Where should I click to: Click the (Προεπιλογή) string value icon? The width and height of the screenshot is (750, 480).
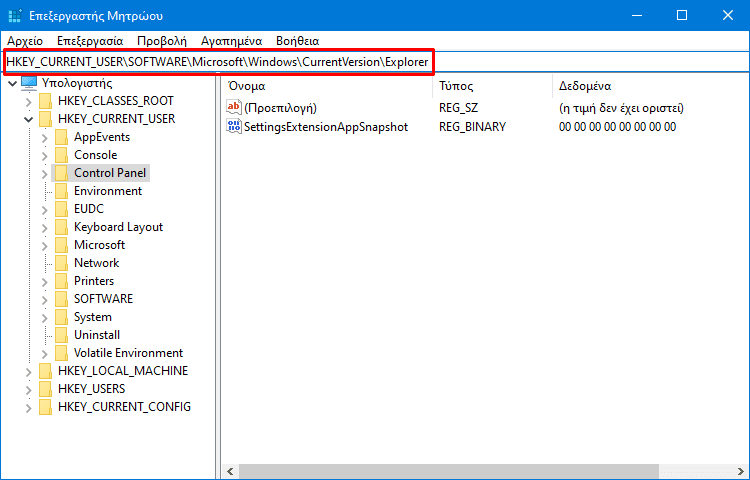tap(234, 107)
